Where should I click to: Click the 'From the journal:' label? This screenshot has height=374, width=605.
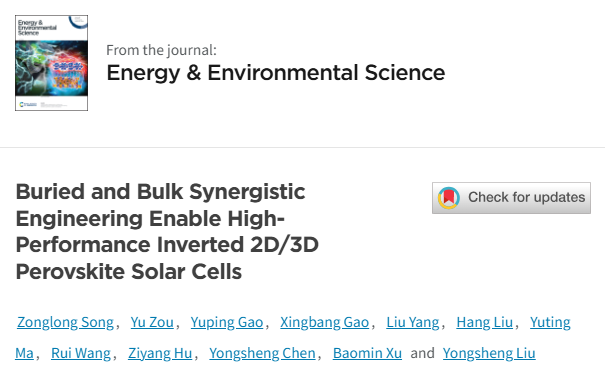pyautogui.click(x=161, y=50)
